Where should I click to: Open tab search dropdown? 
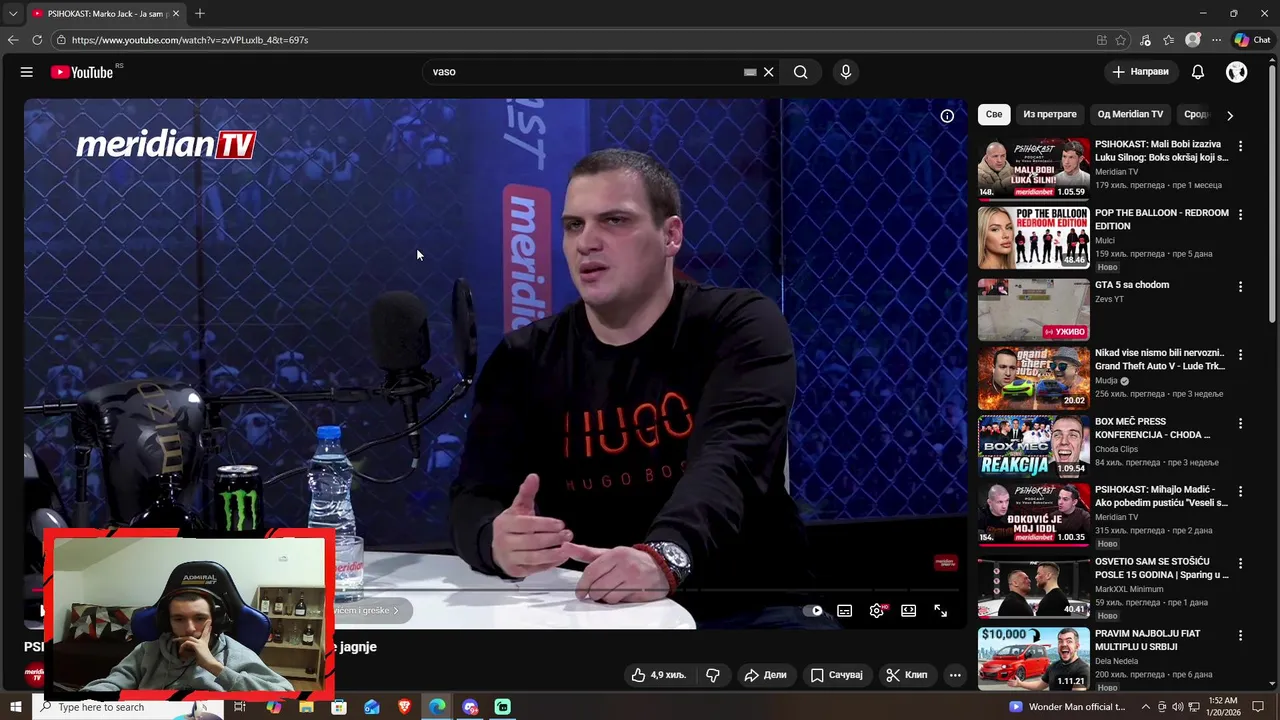[x=13, y=14]
